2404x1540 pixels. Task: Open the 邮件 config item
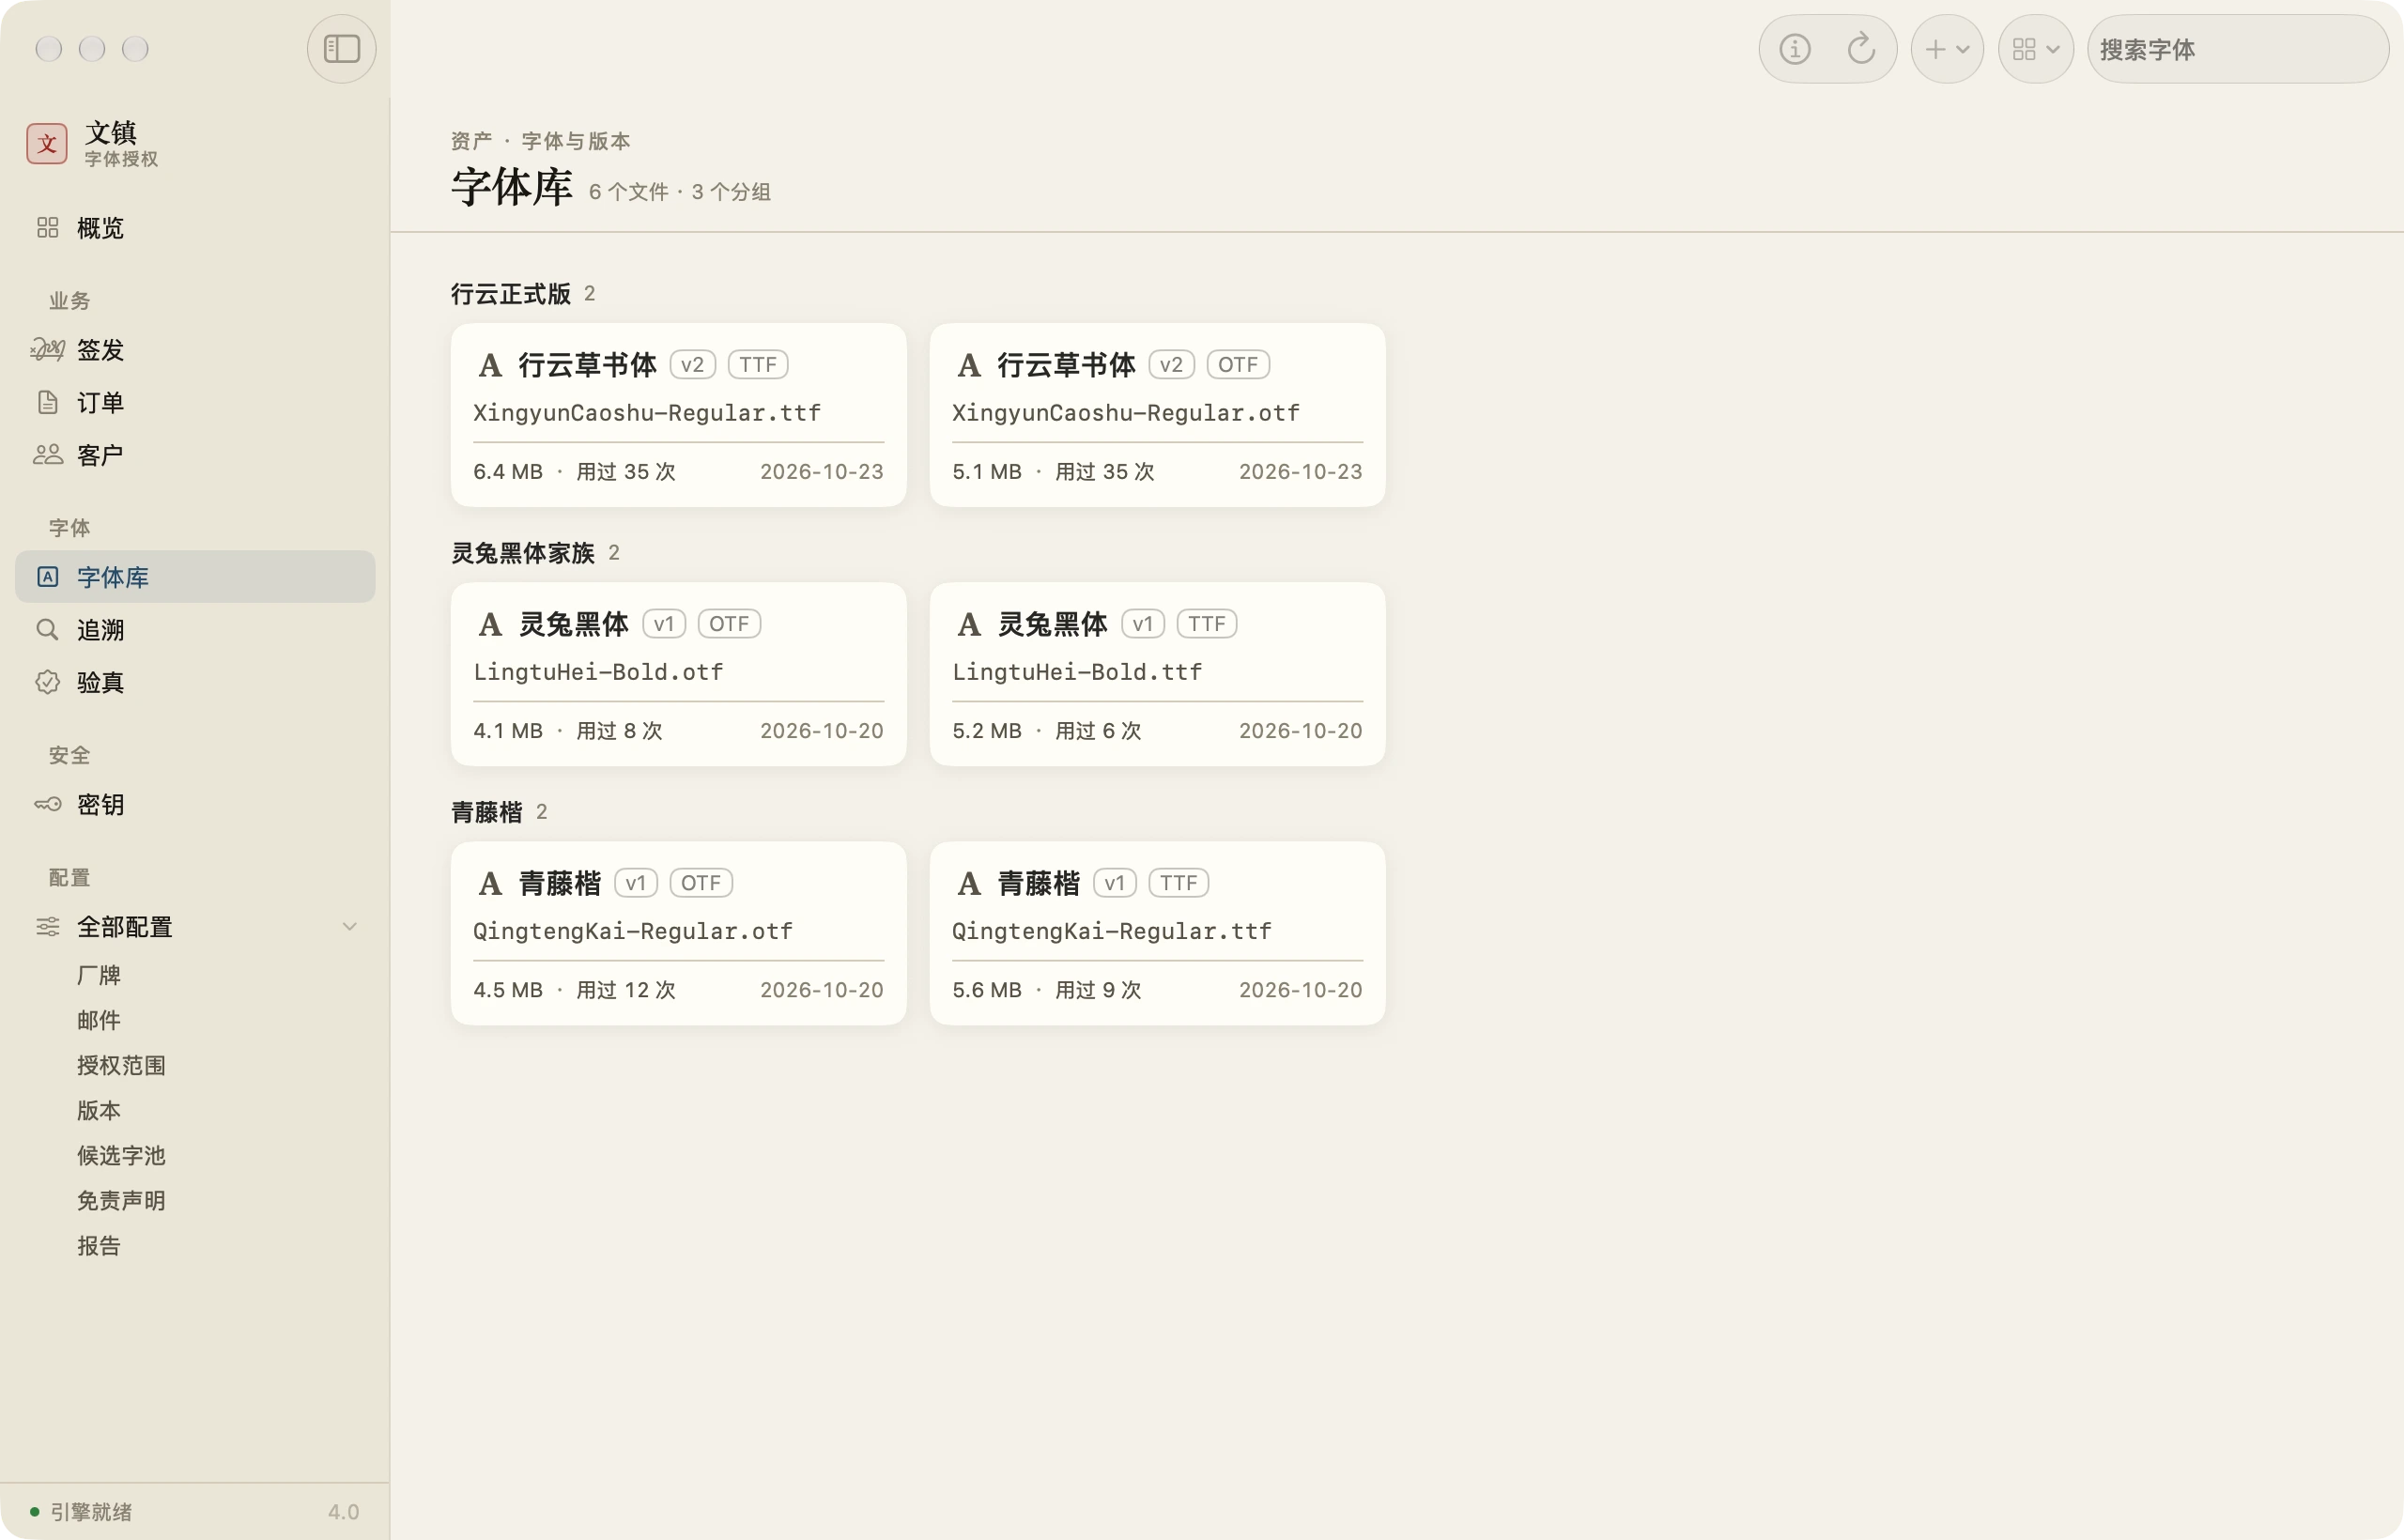point(99,1020)
